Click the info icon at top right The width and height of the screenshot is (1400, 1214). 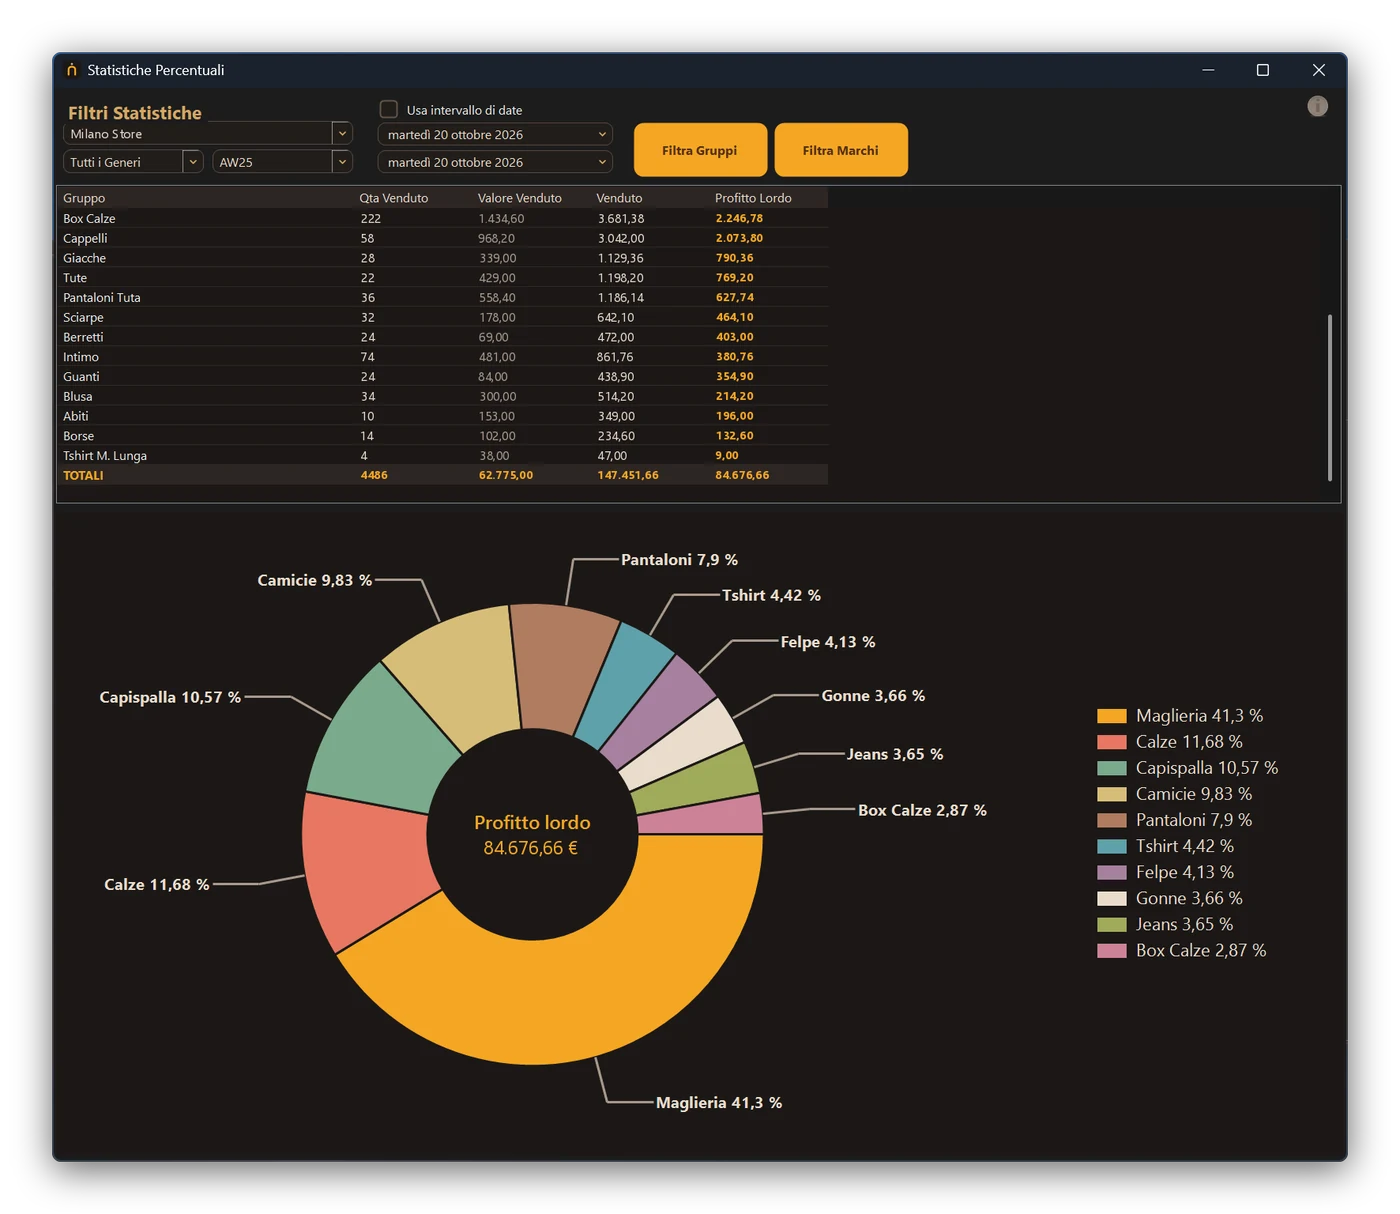tap(1317, 106)
